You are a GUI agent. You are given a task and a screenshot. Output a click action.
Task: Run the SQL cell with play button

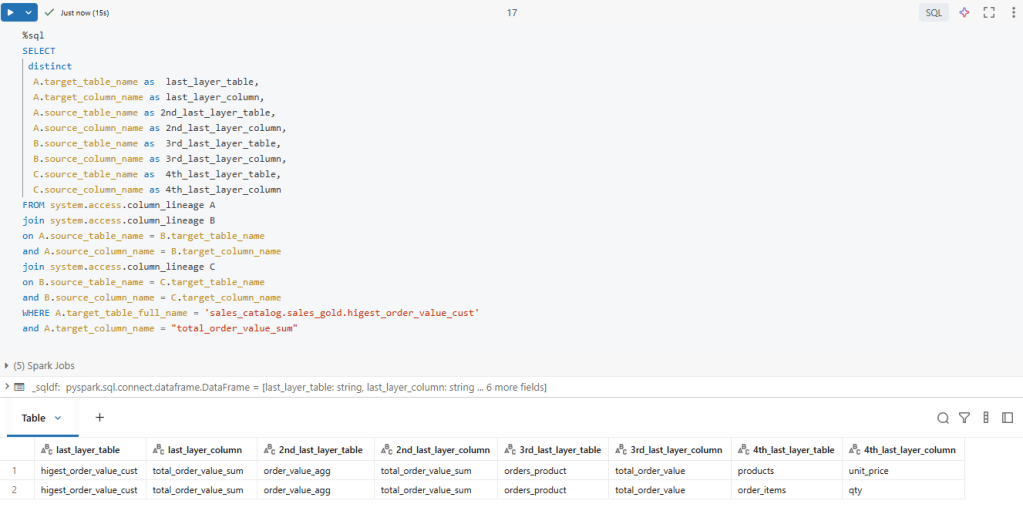tap(11, 12)
